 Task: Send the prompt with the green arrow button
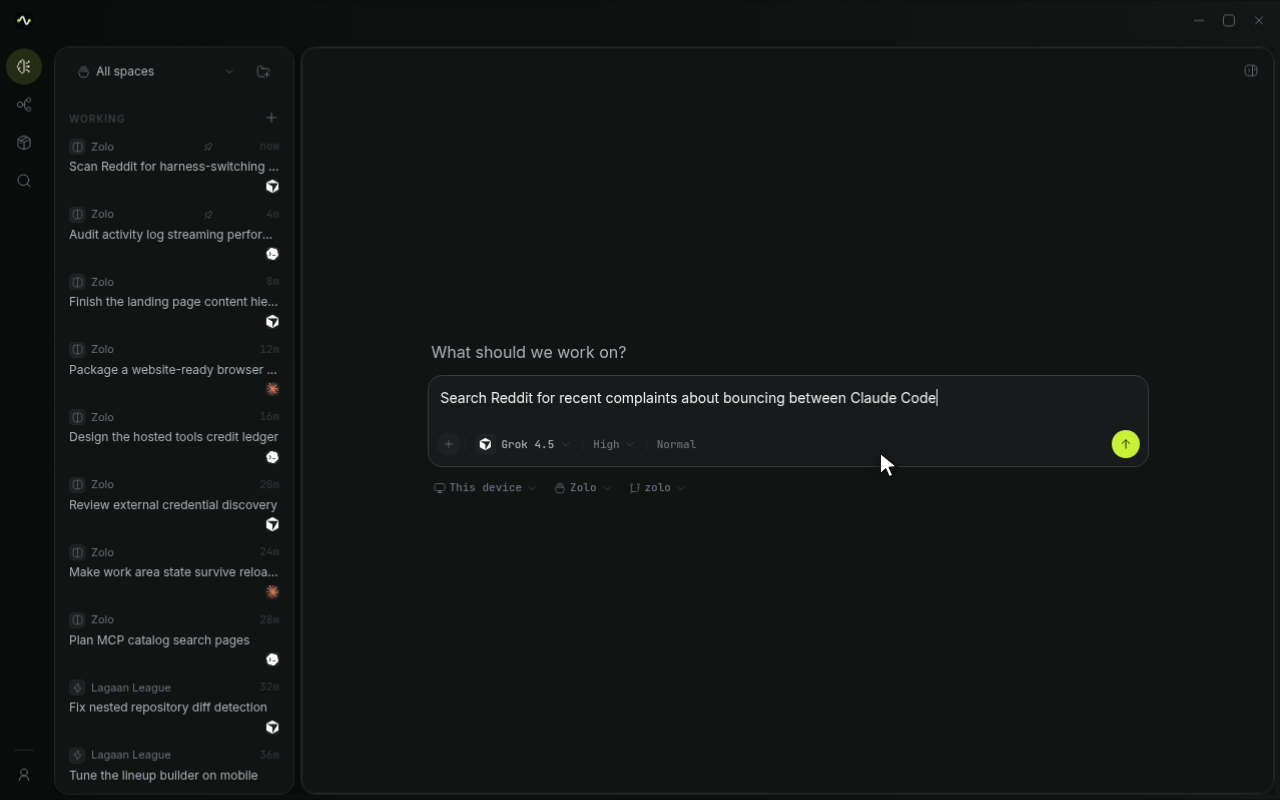1125,444
